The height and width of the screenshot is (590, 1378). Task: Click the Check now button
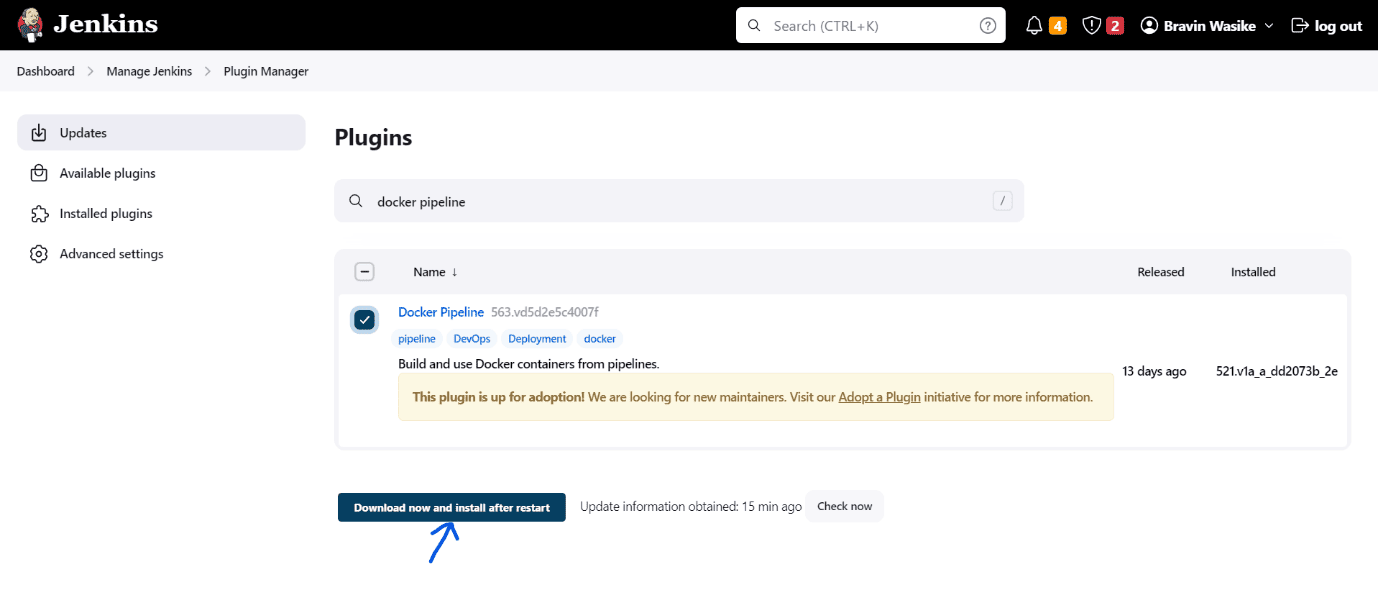coord(845,506)
